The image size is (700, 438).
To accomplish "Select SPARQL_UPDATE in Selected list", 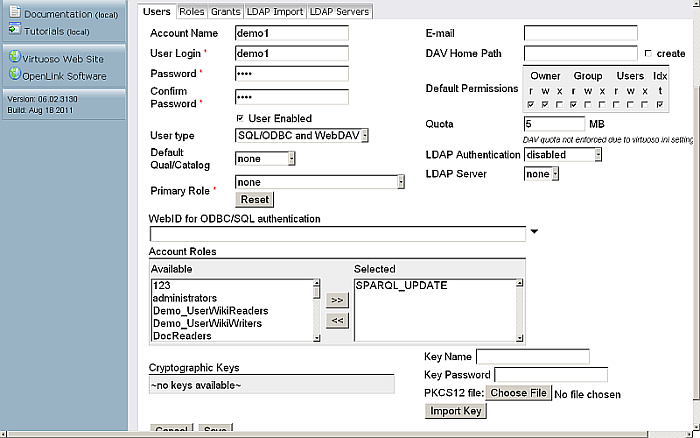I will coord(435,285).
